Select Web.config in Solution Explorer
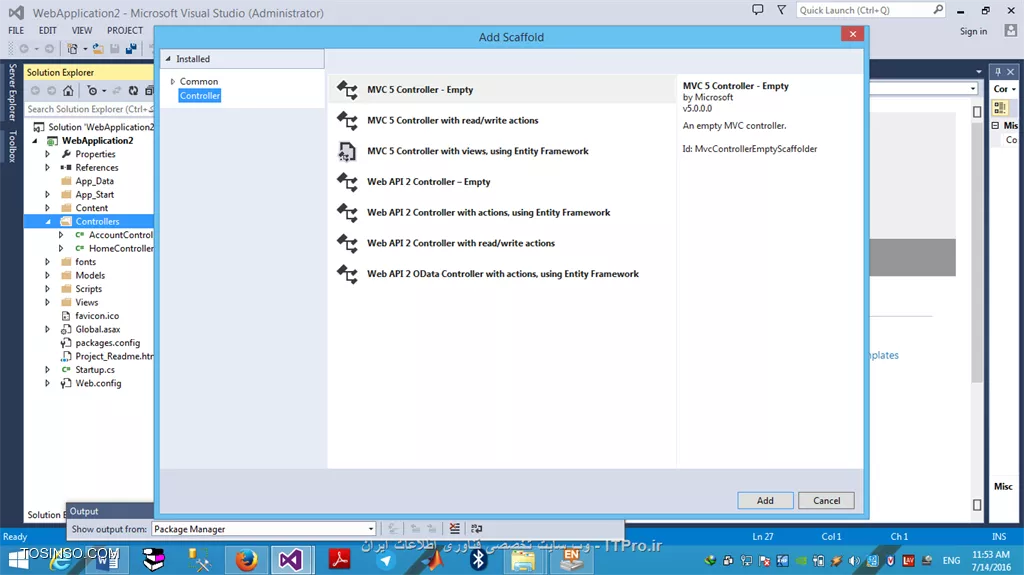 coord(98,384)
